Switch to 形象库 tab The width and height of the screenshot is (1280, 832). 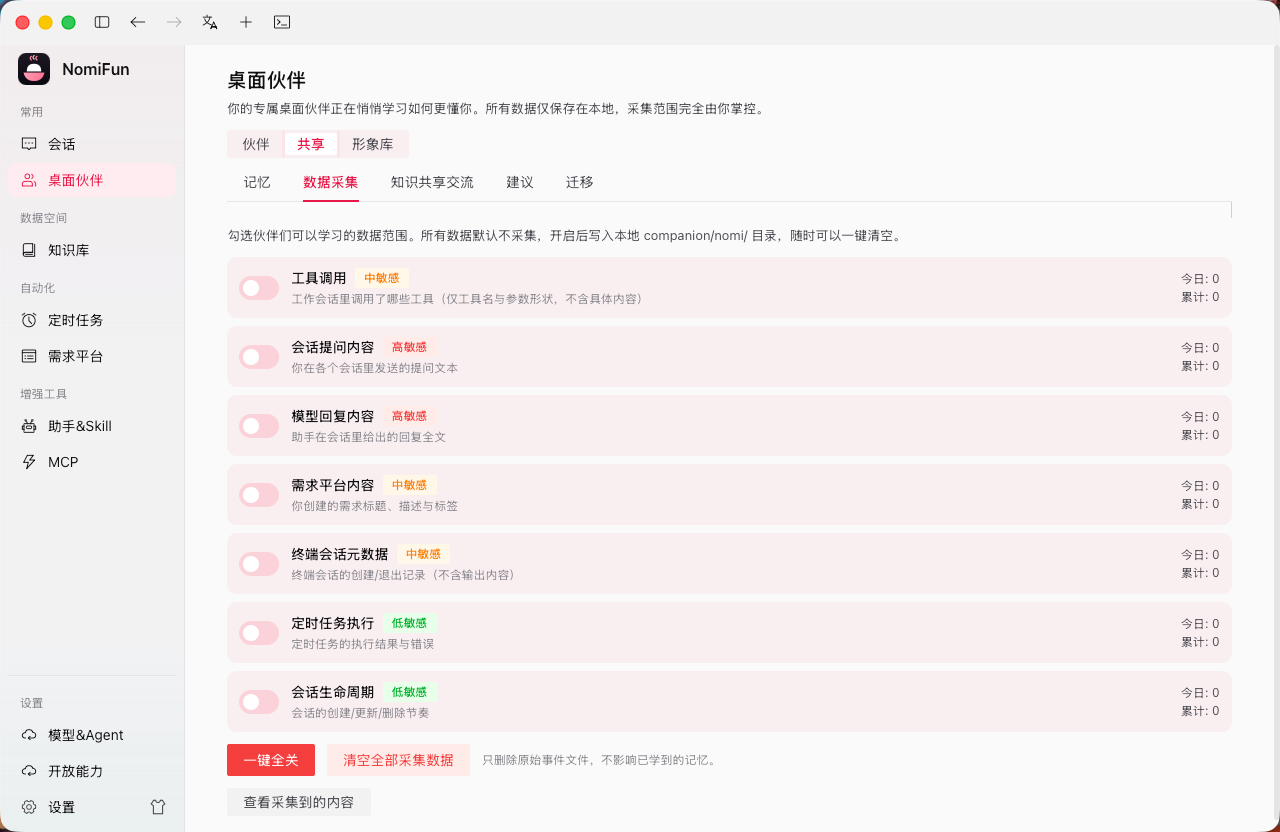tap(372, 144)
